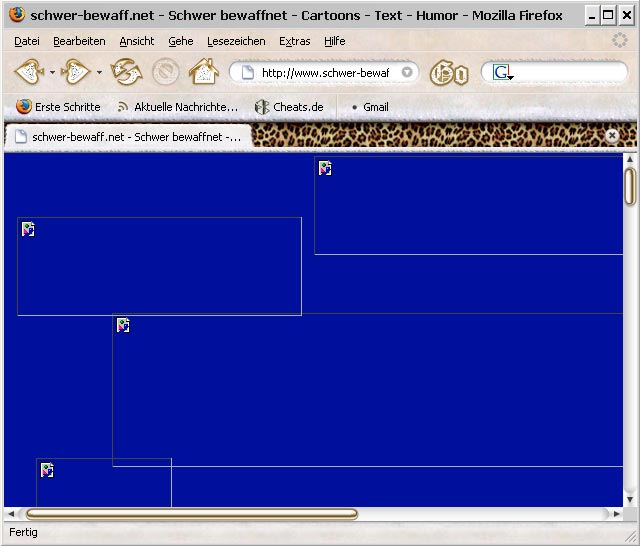This screenshot has width=640, height=546.
Task: Close the current tab with the X
Action: (x=612, y=135)
